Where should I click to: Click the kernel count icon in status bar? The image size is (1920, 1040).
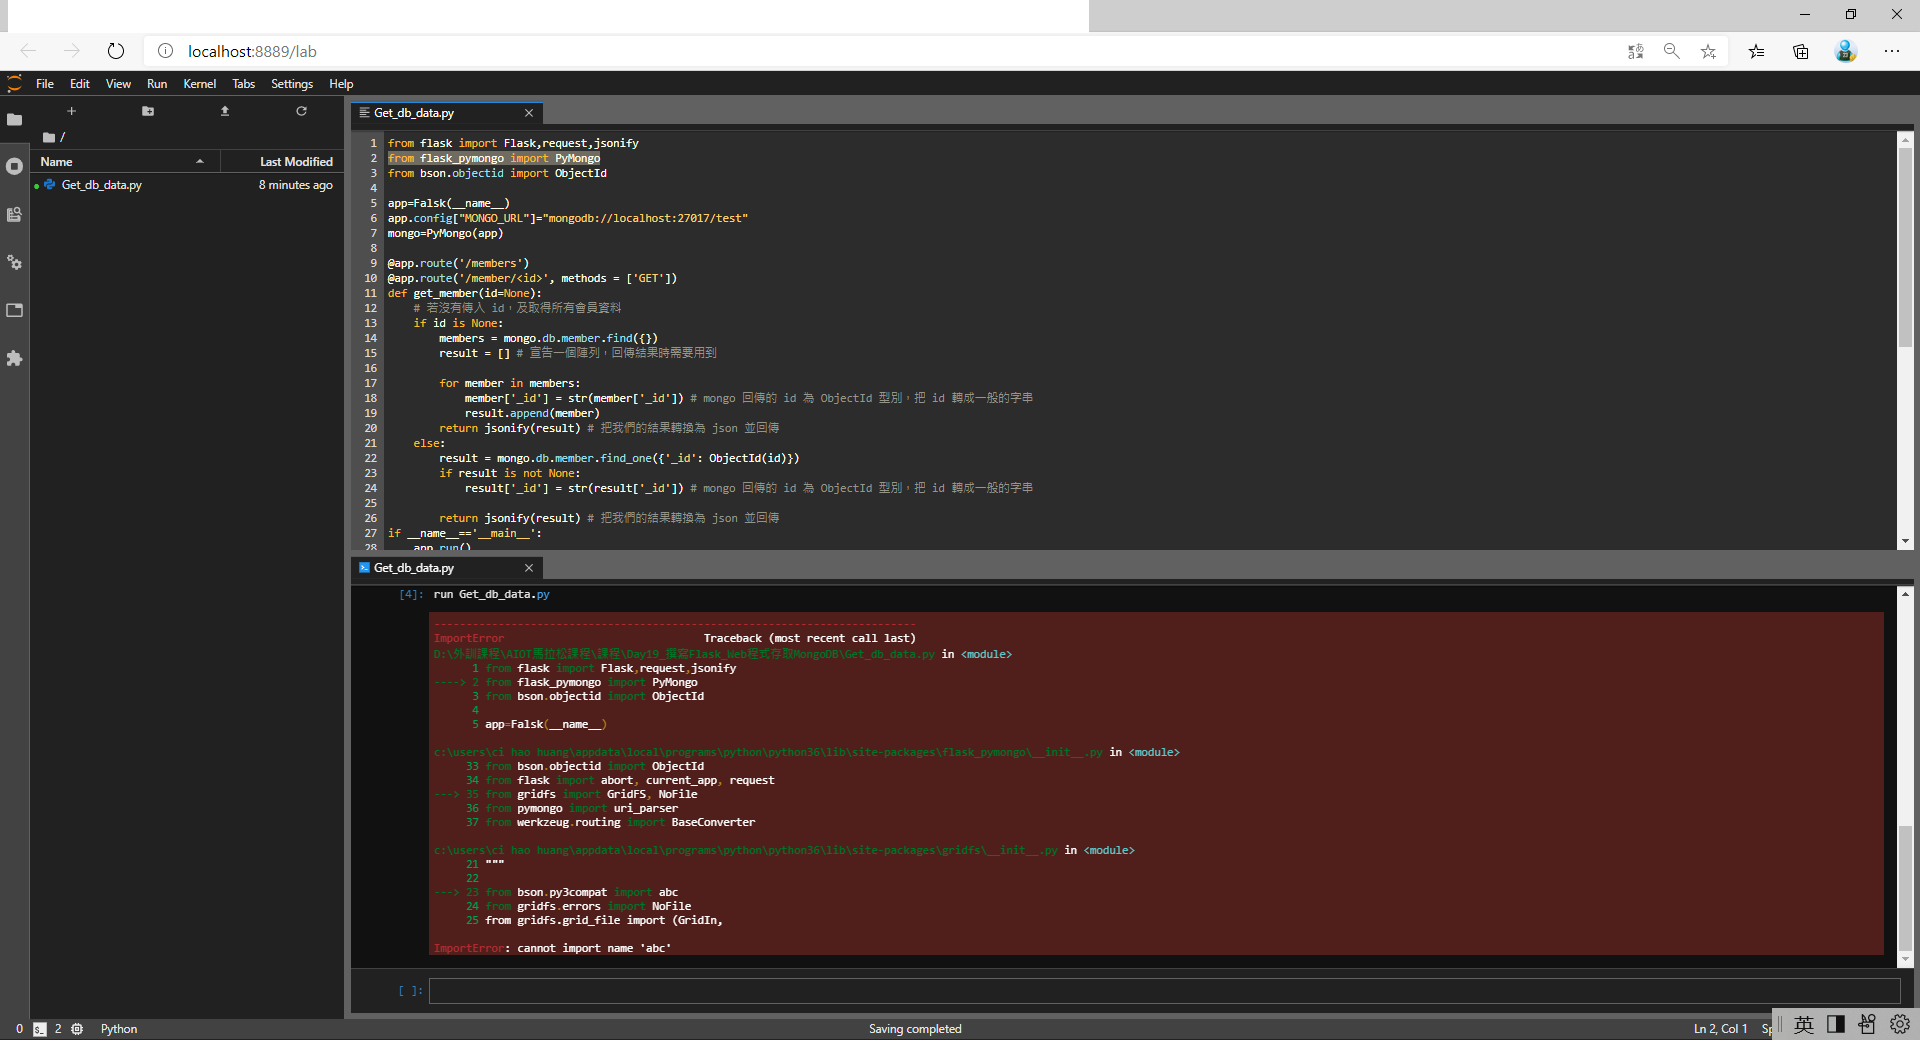[x=77, y=1029]
